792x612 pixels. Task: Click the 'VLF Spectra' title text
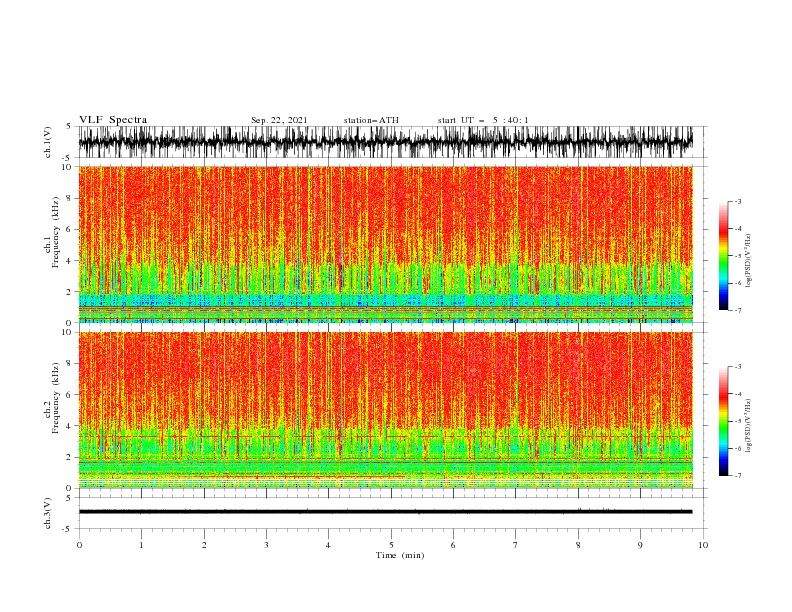coord(113,120)
